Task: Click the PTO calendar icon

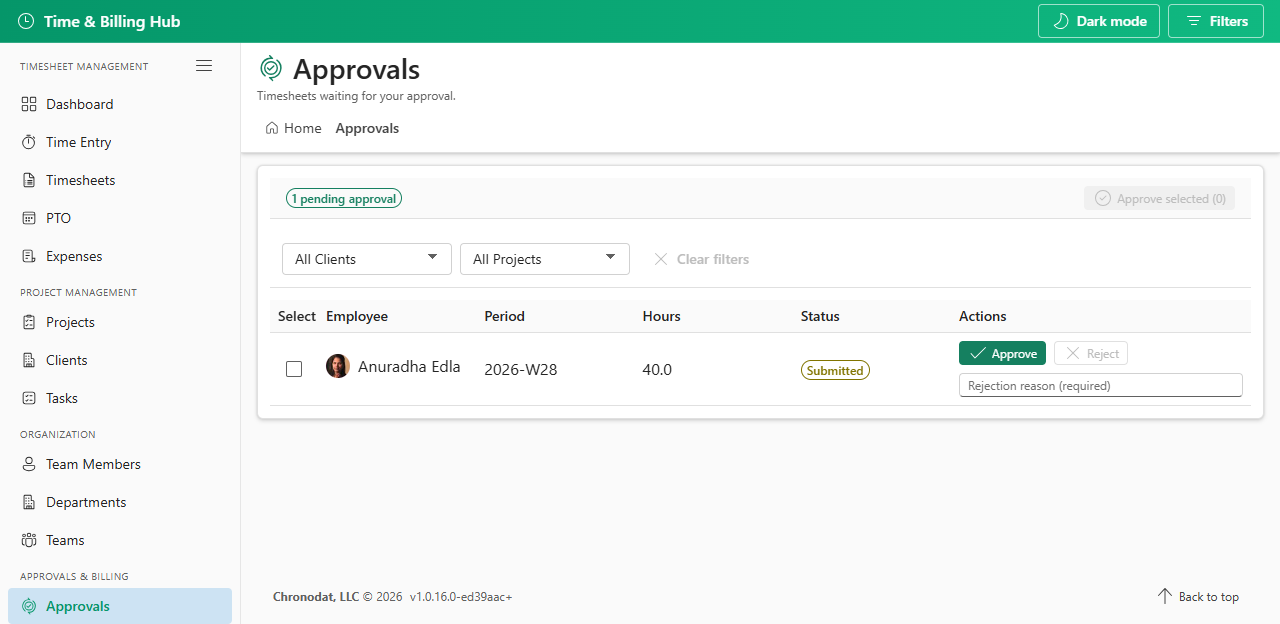Action: tap(29, 218)
